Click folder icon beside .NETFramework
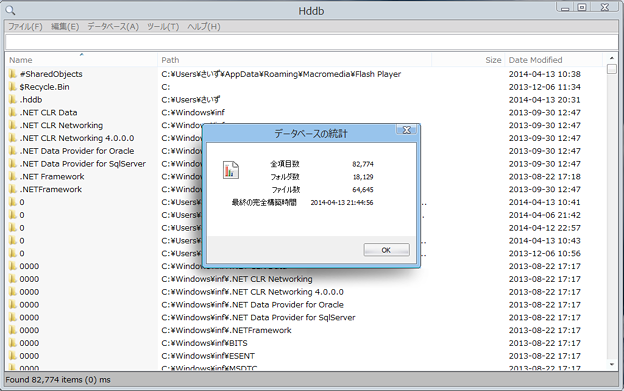Screen dimensions: 624x391 tap(13, 189)
